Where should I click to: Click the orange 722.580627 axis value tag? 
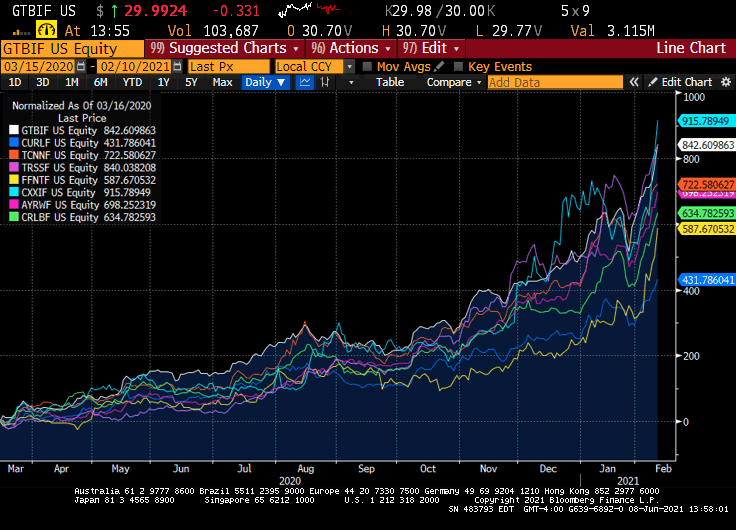pyautogui.click(x=706, y=184)
